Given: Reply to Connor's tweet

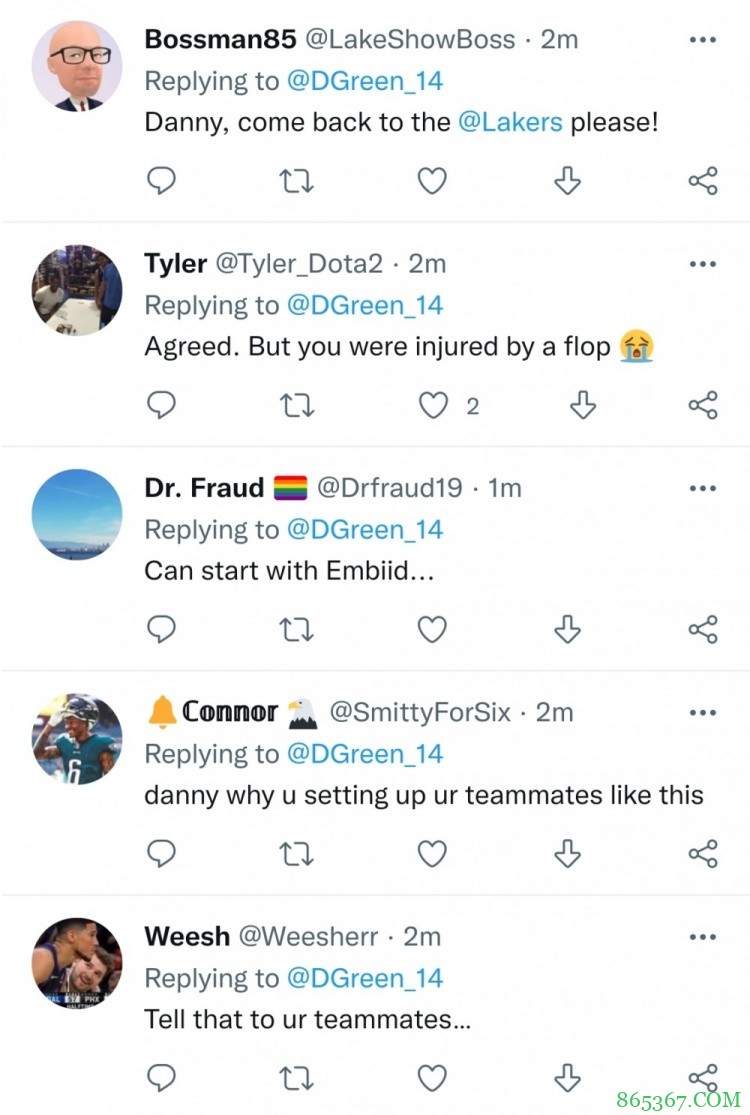Looking at the screenshot, I should [162, 853].
